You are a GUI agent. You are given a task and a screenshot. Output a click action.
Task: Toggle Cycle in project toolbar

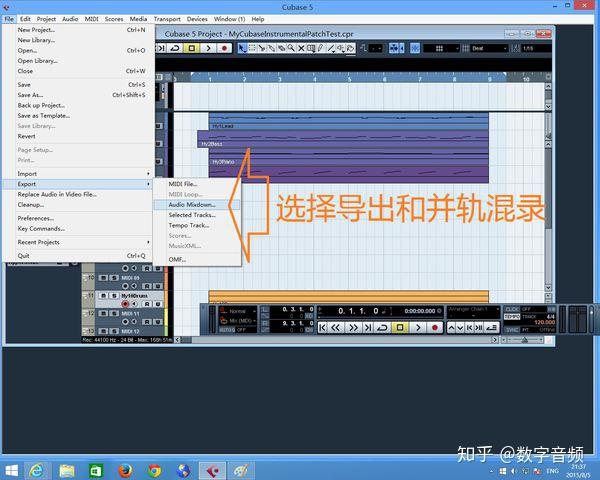click(x=175, y=48)
